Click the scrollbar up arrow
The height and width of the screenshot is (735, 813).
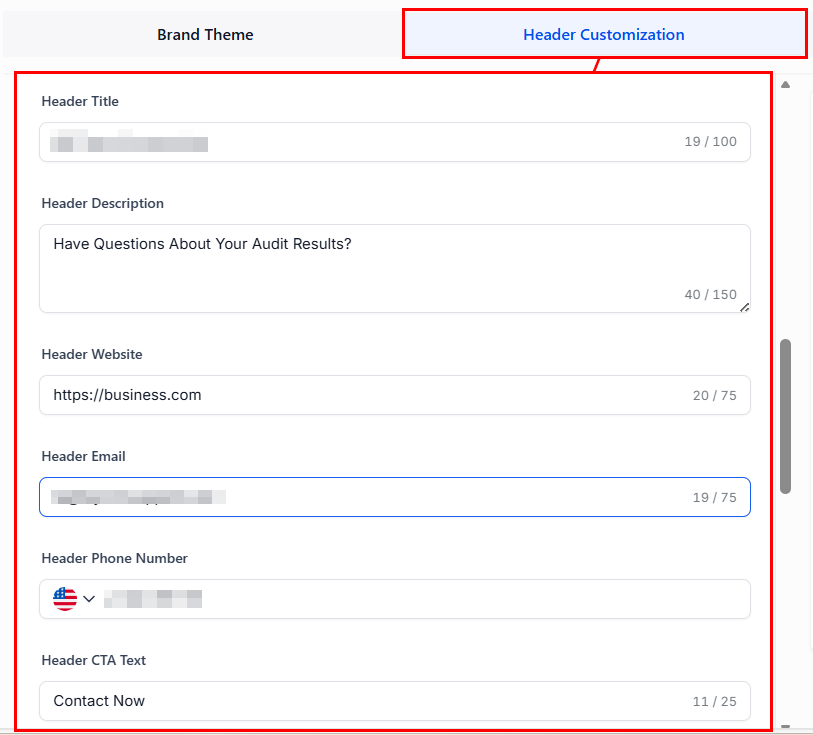point(786,84)
